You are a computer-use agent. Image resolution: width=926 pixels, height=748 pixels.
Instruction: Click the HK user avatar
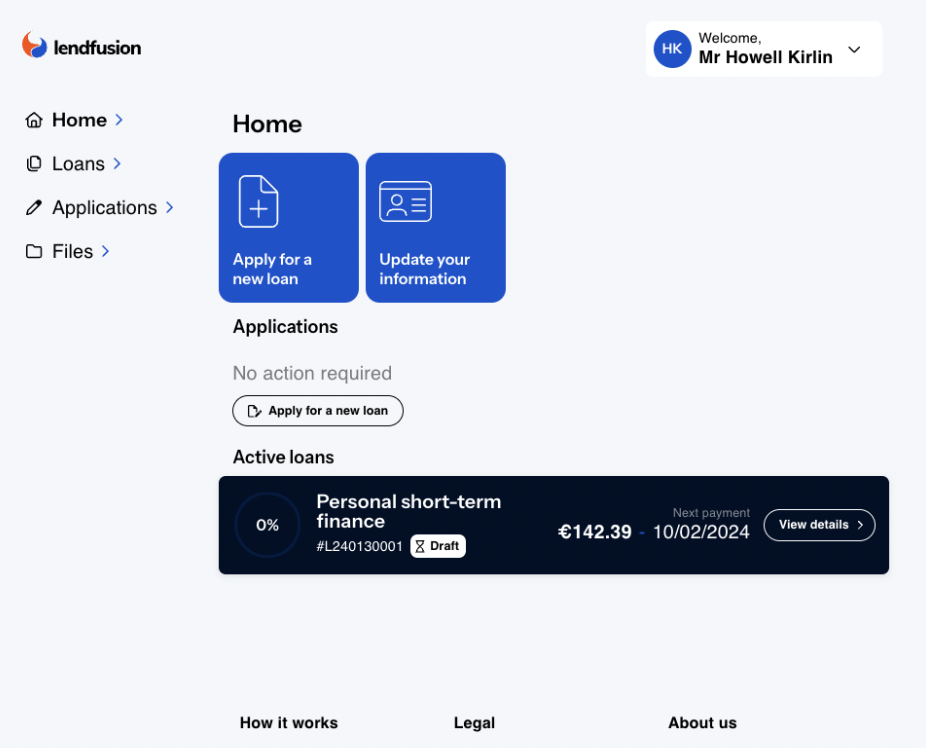click(x=672, y=49)
